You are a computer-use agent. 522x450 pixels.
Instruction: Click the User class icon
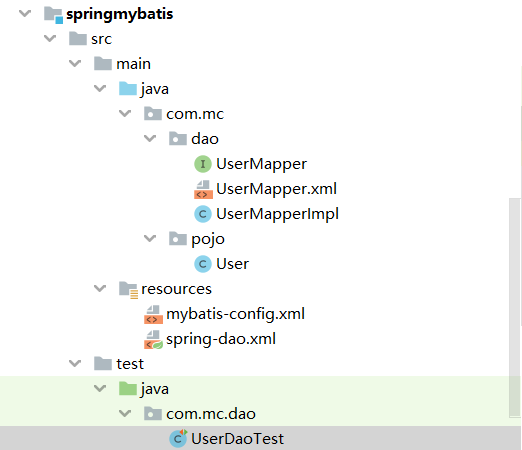coord(203,264)
